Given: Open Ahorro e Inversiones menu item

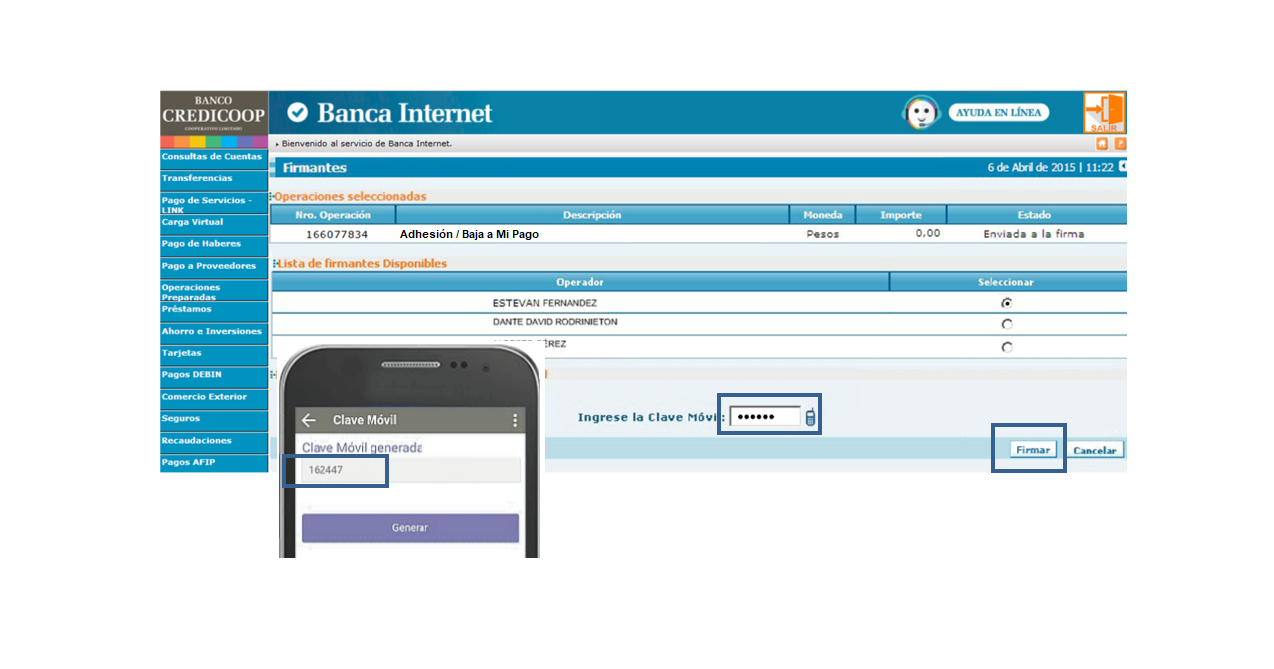Looking at the screenshot, I should (214, 332).
